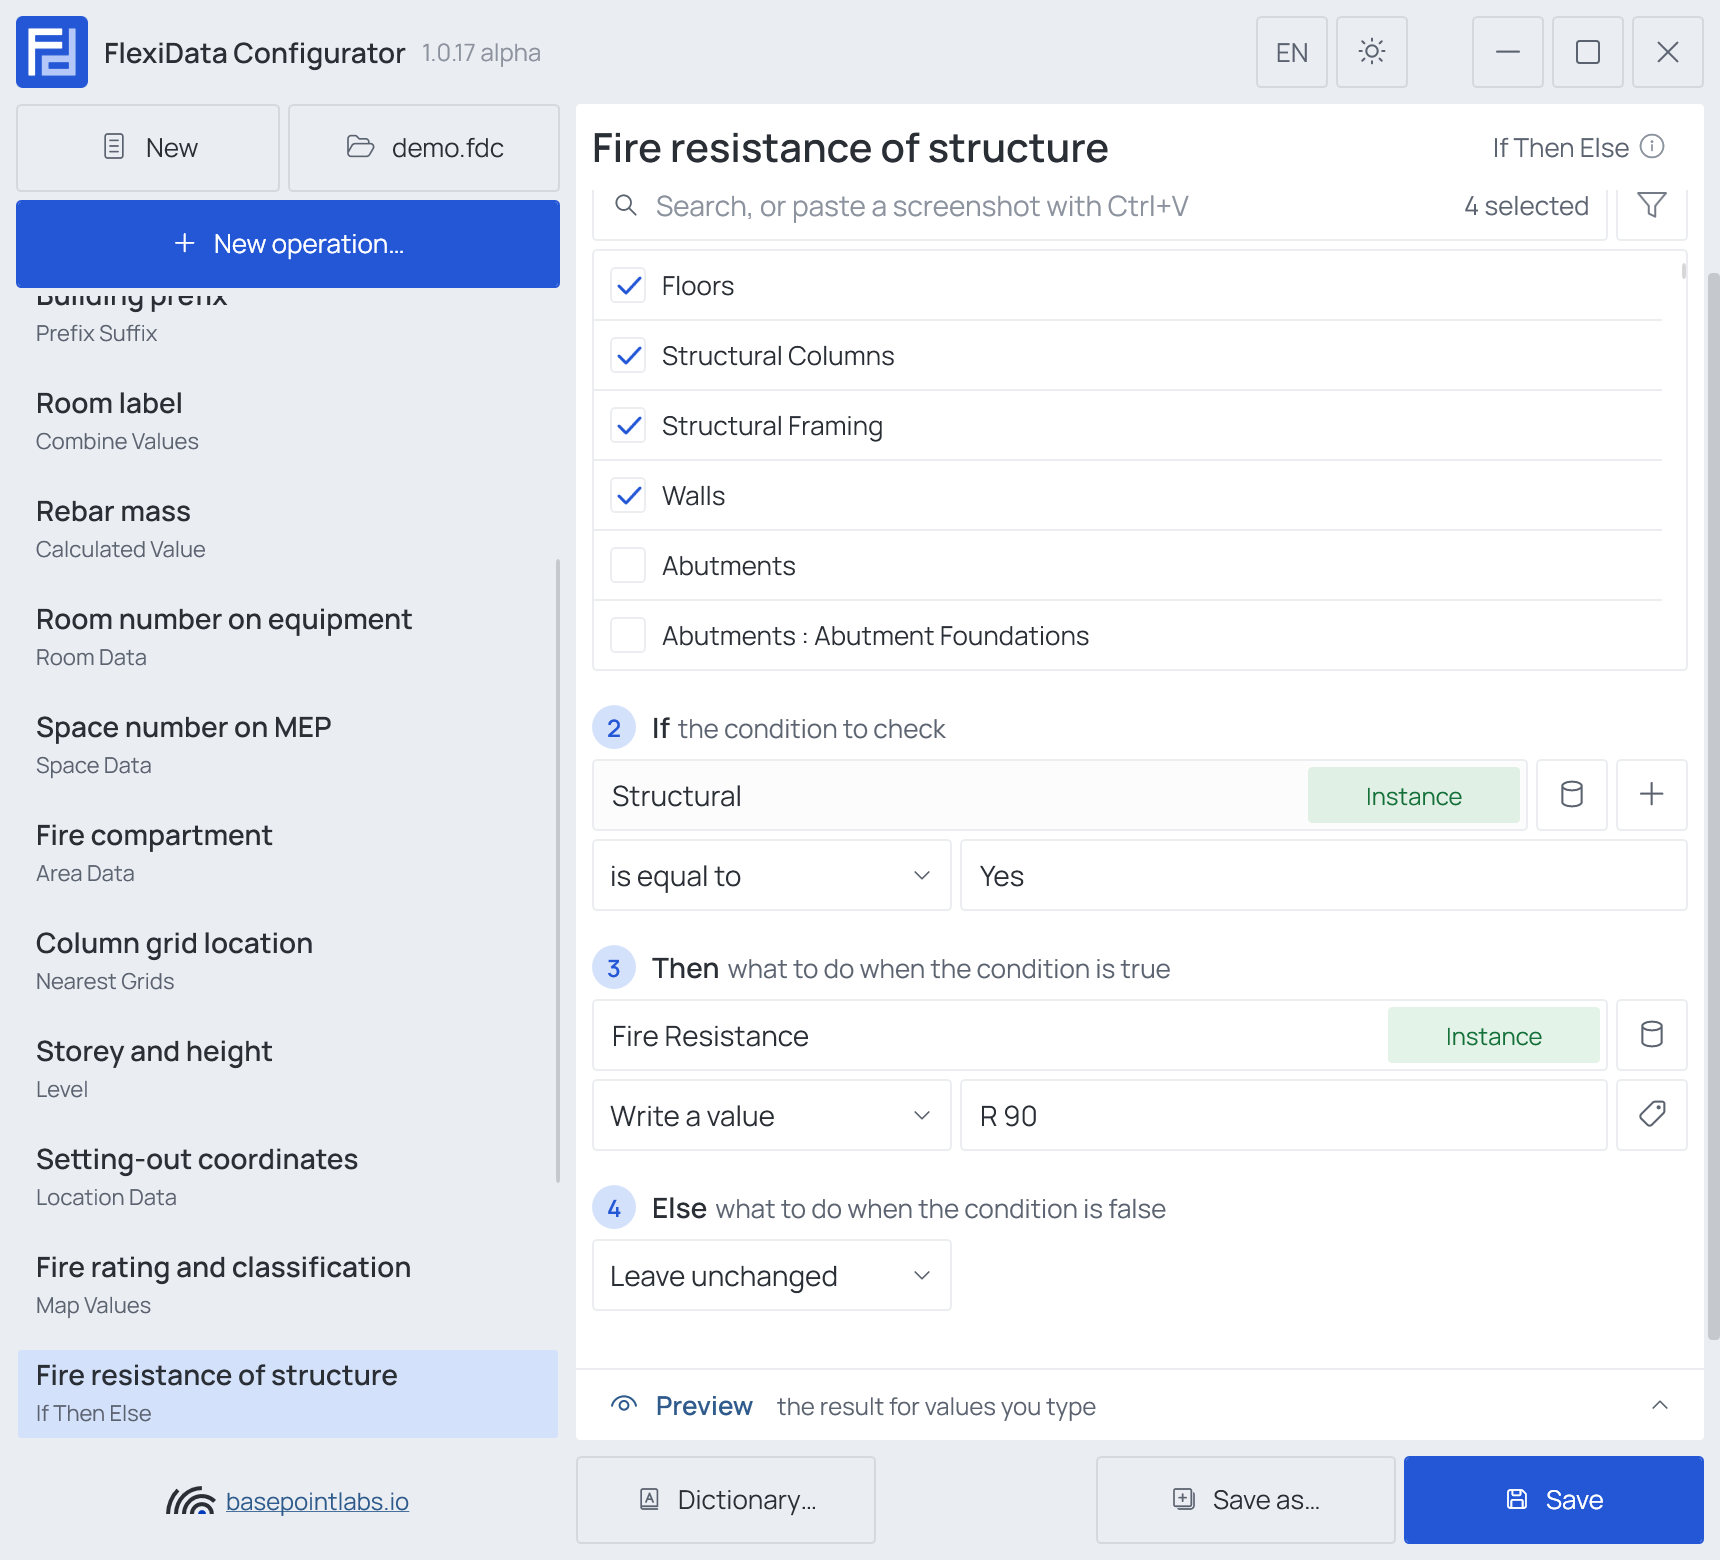Click the New file button

[x=148, y=148]
